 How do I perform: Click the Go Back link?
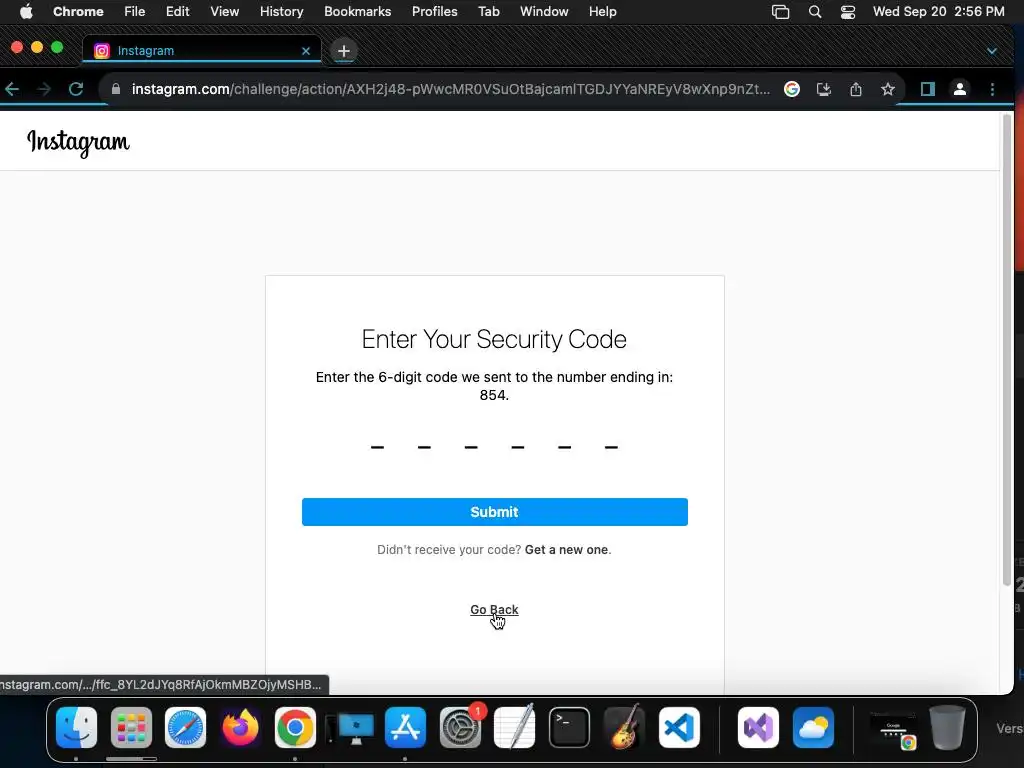point(494,609)
